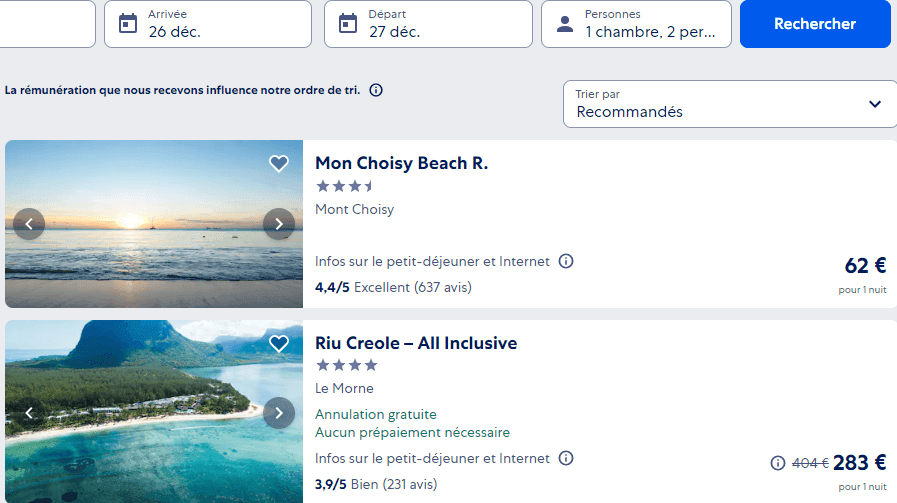
Task: Click Infos sur le petit-déjeuner text for Mon Choisy
Action: pyautogui.click(x=432, y=262)
